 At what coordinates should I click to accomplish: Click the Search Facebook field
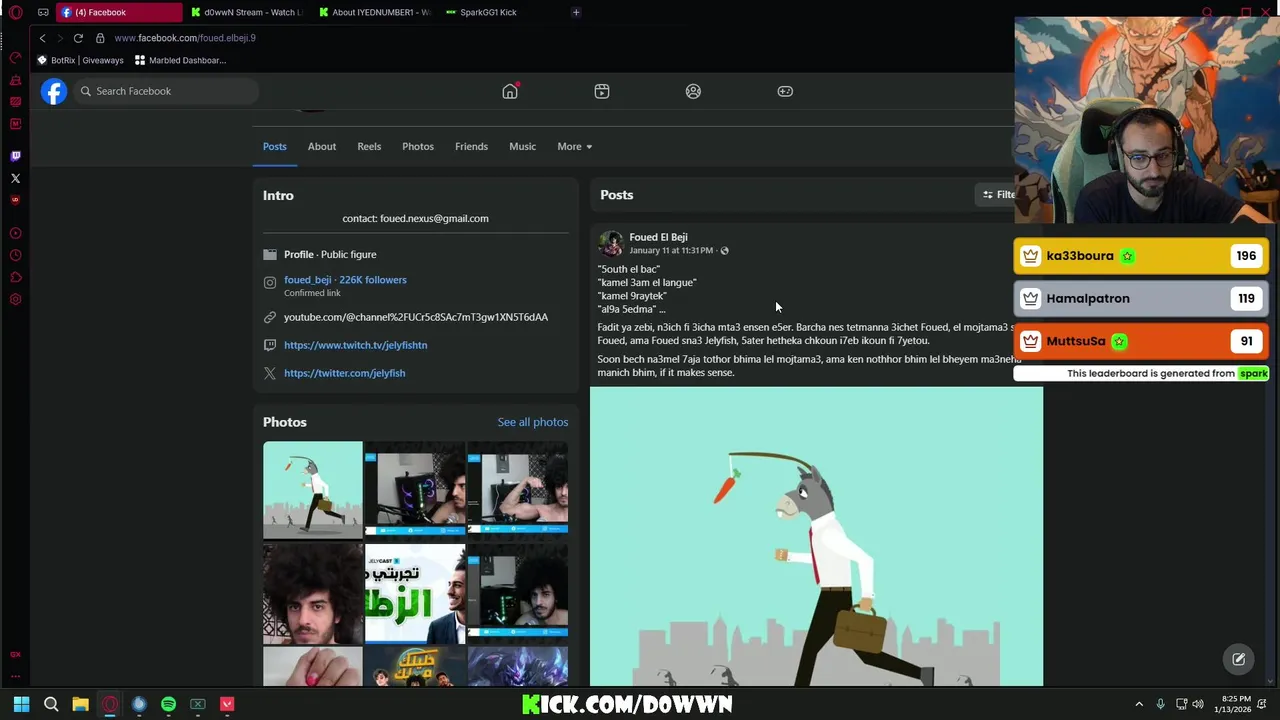[x=167, y=91]
